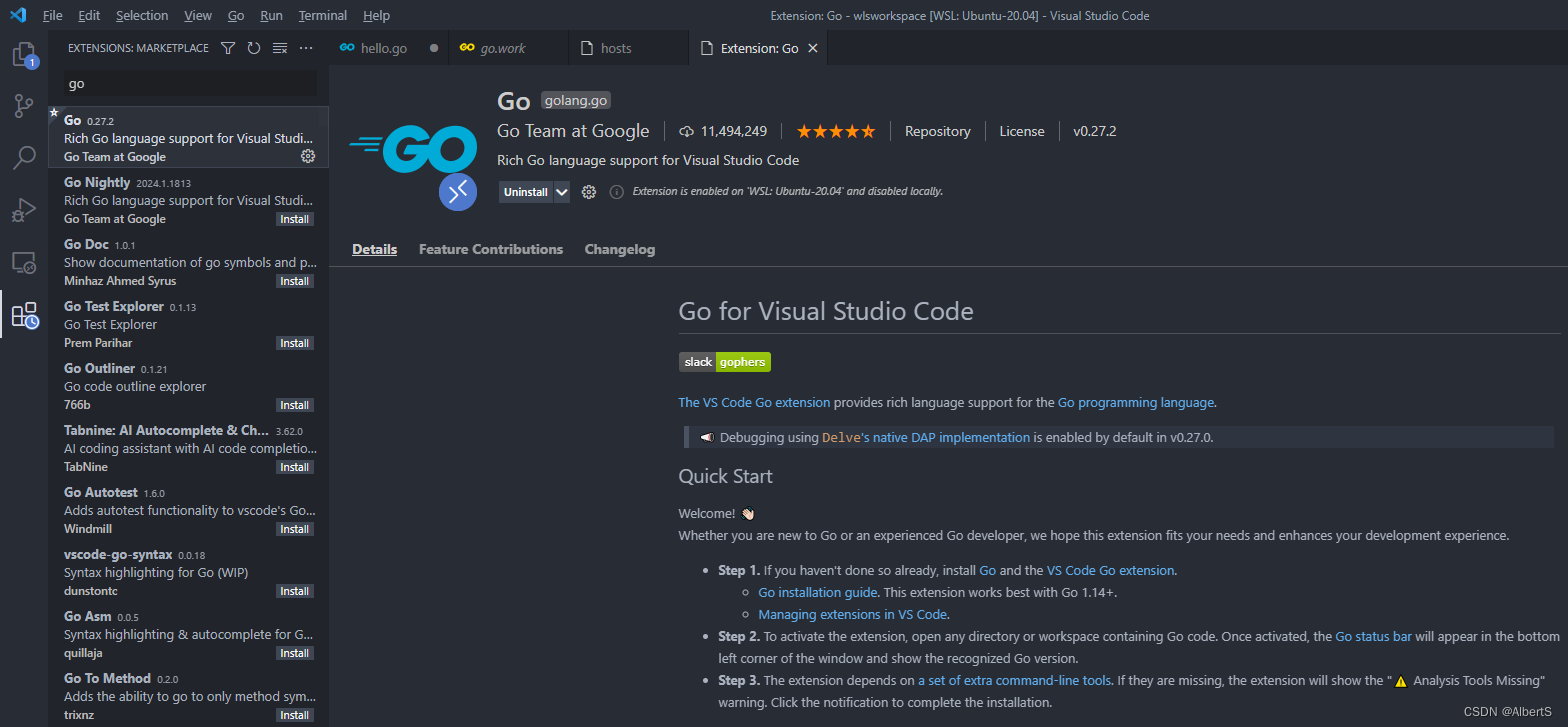
Task: Open the Help menu
Action: point(377,15)
